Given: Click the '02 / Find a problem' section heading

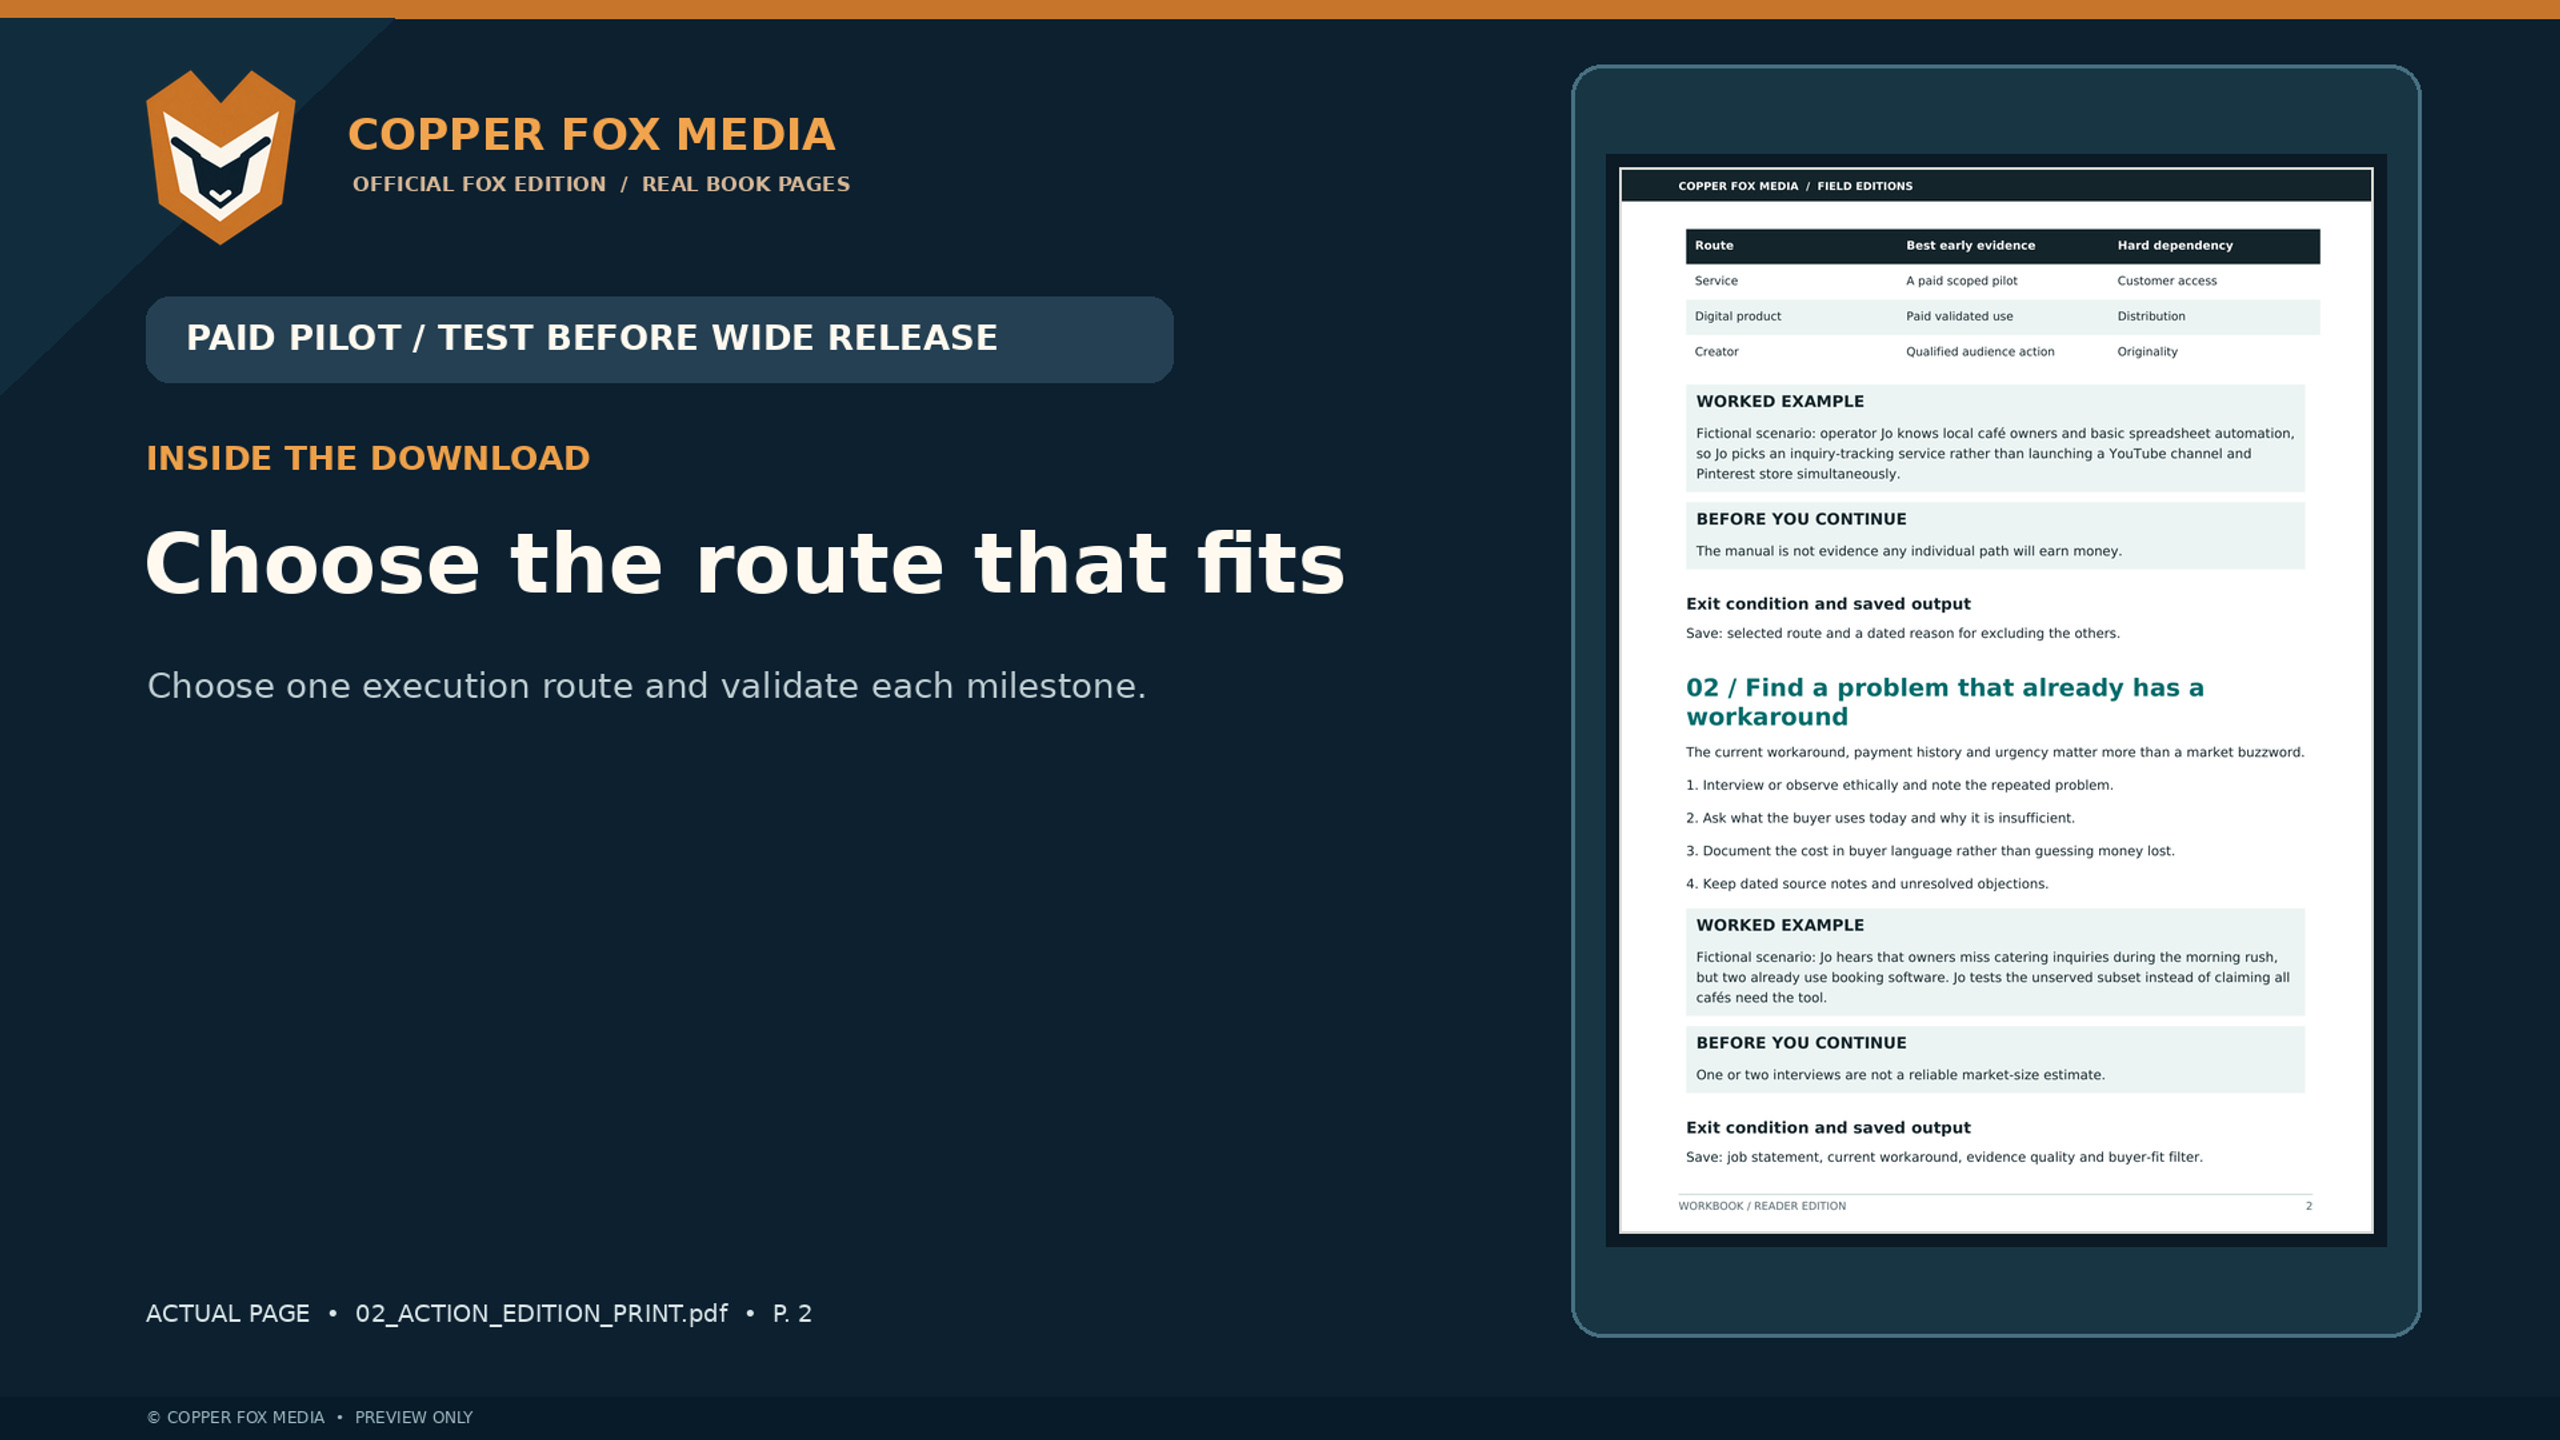Looking at the screenshot, I should [1944, 702].
